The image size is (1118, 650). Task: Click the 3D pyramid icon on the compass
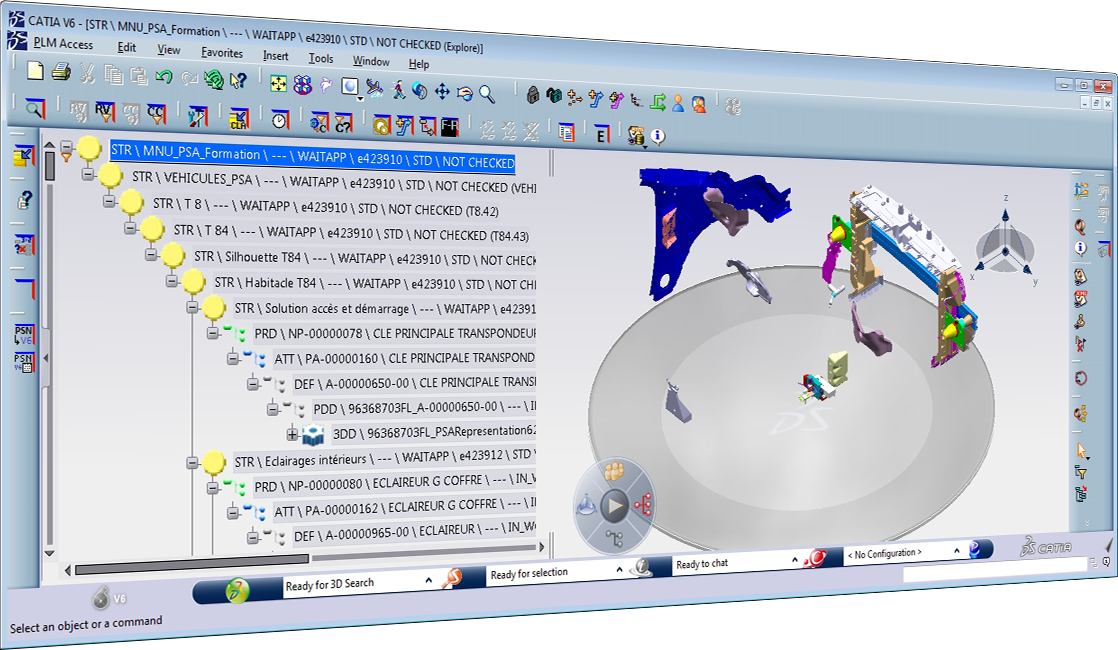click(x=586, y=505)
